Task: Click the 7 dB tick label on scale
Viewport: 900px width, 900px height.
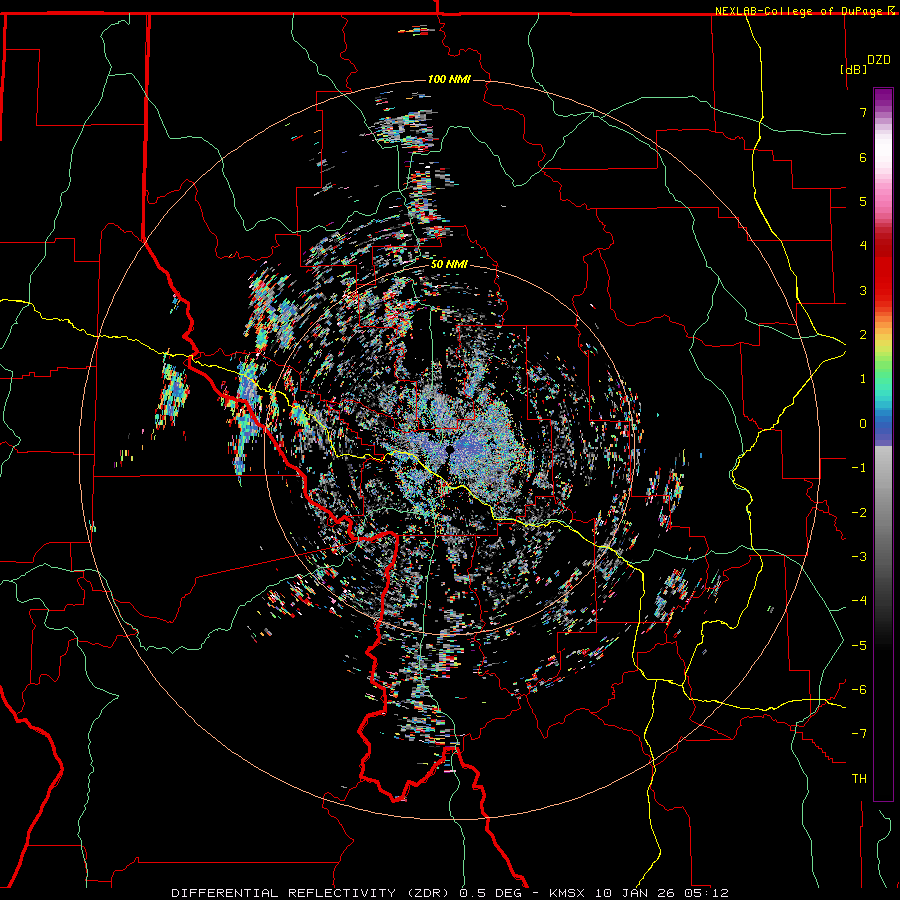Action: (863, 112)
